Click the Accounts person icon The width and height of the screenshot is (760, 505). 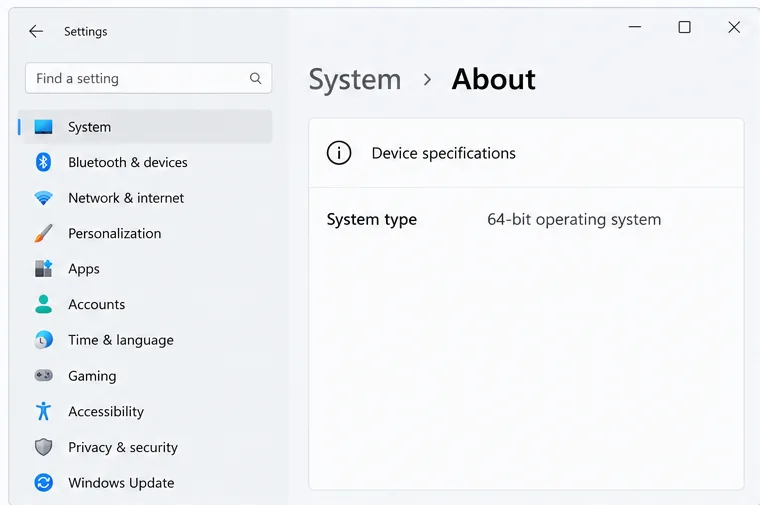coord(43,304)
